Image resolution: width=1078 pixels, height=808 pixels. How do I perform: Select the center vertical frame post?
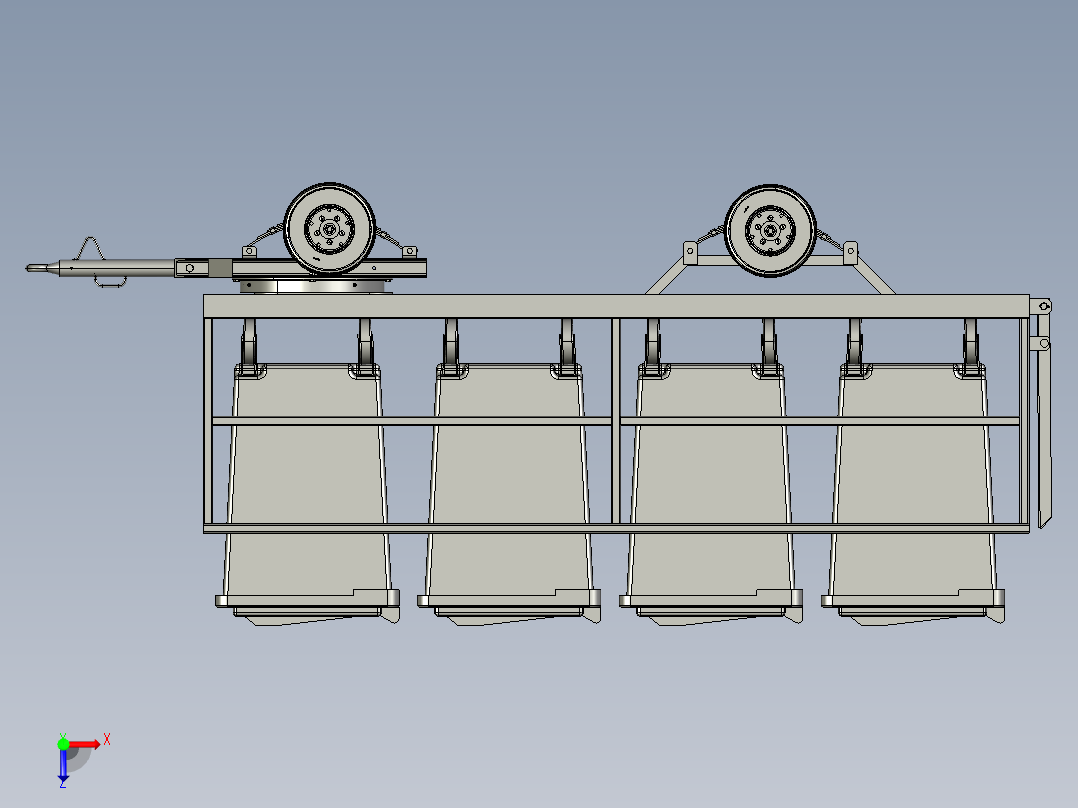pyautogui.click(x=616, y=420)
